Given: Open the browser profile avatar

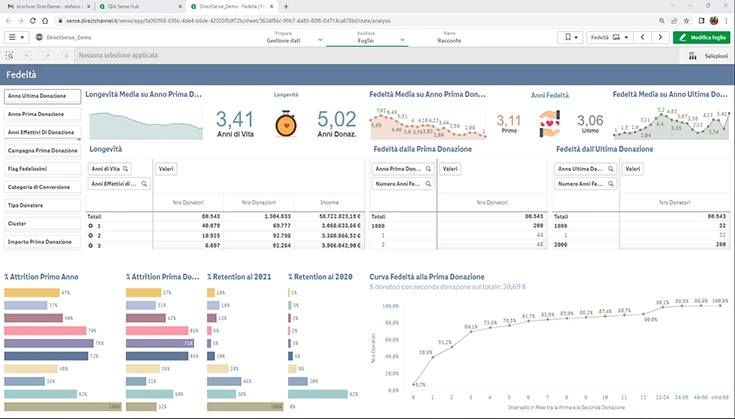Looking at the screenshot, I should tap(714, 21).
